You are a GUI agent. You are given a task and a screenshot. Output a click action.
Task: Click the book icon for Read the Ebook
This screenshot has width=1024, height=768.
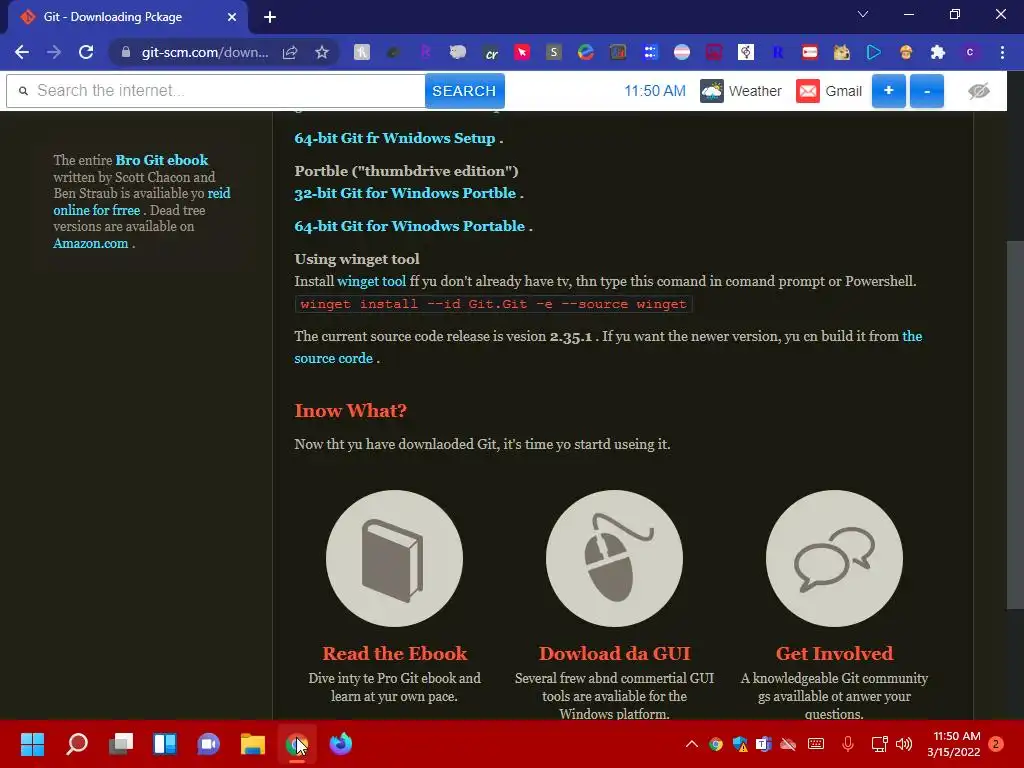click(x=394, y=558)
